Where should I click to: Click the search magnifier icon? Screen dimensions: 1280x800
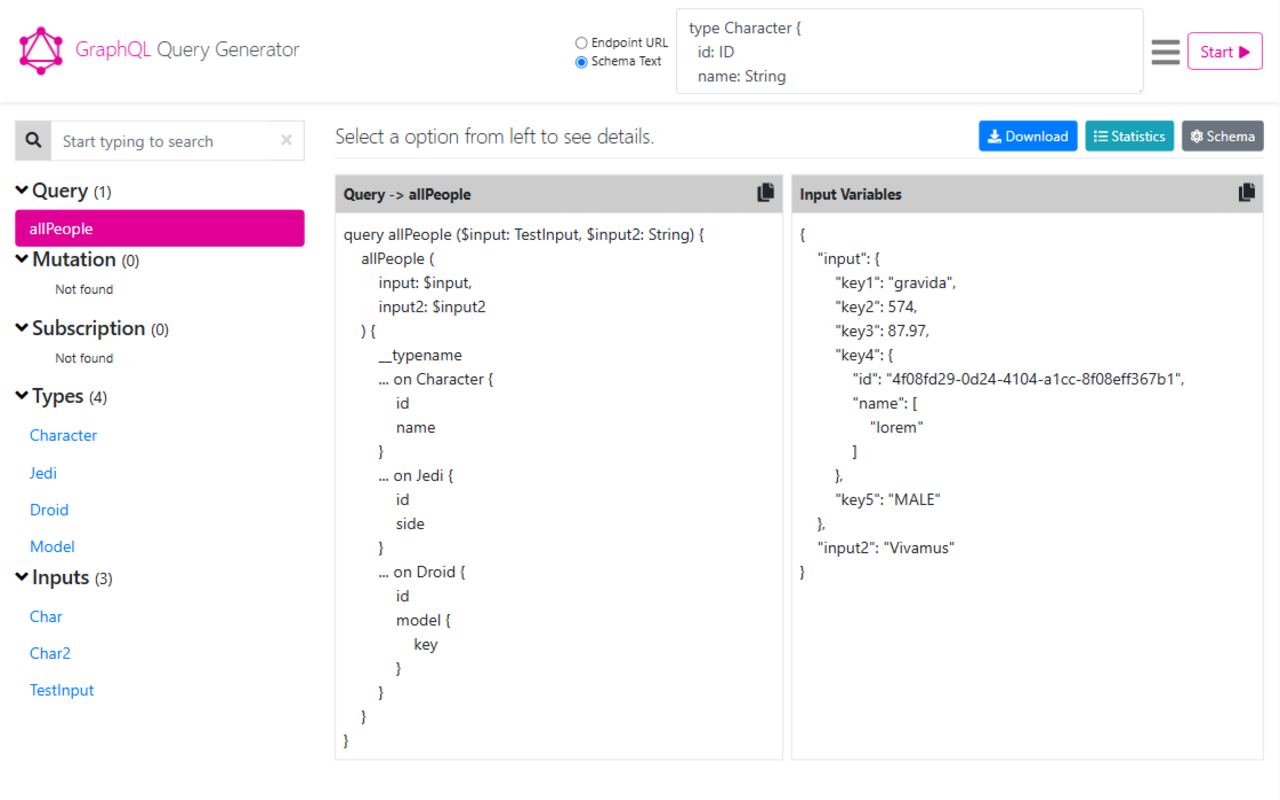pos(33,140)
